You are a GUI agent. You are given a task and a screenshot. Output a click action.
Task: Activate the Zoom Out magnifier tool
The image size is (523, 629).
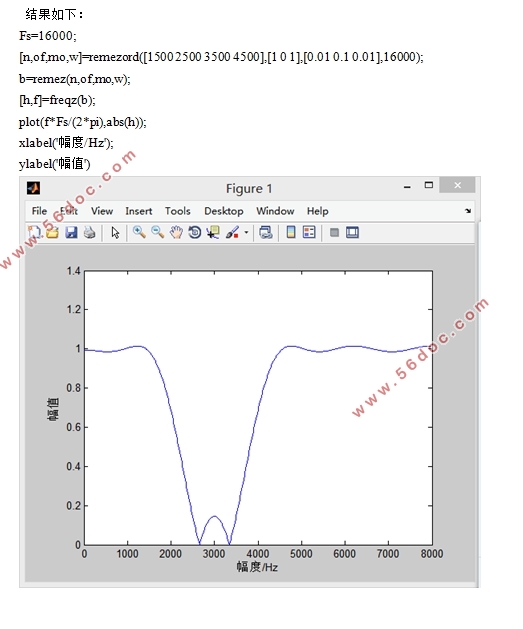157,232
